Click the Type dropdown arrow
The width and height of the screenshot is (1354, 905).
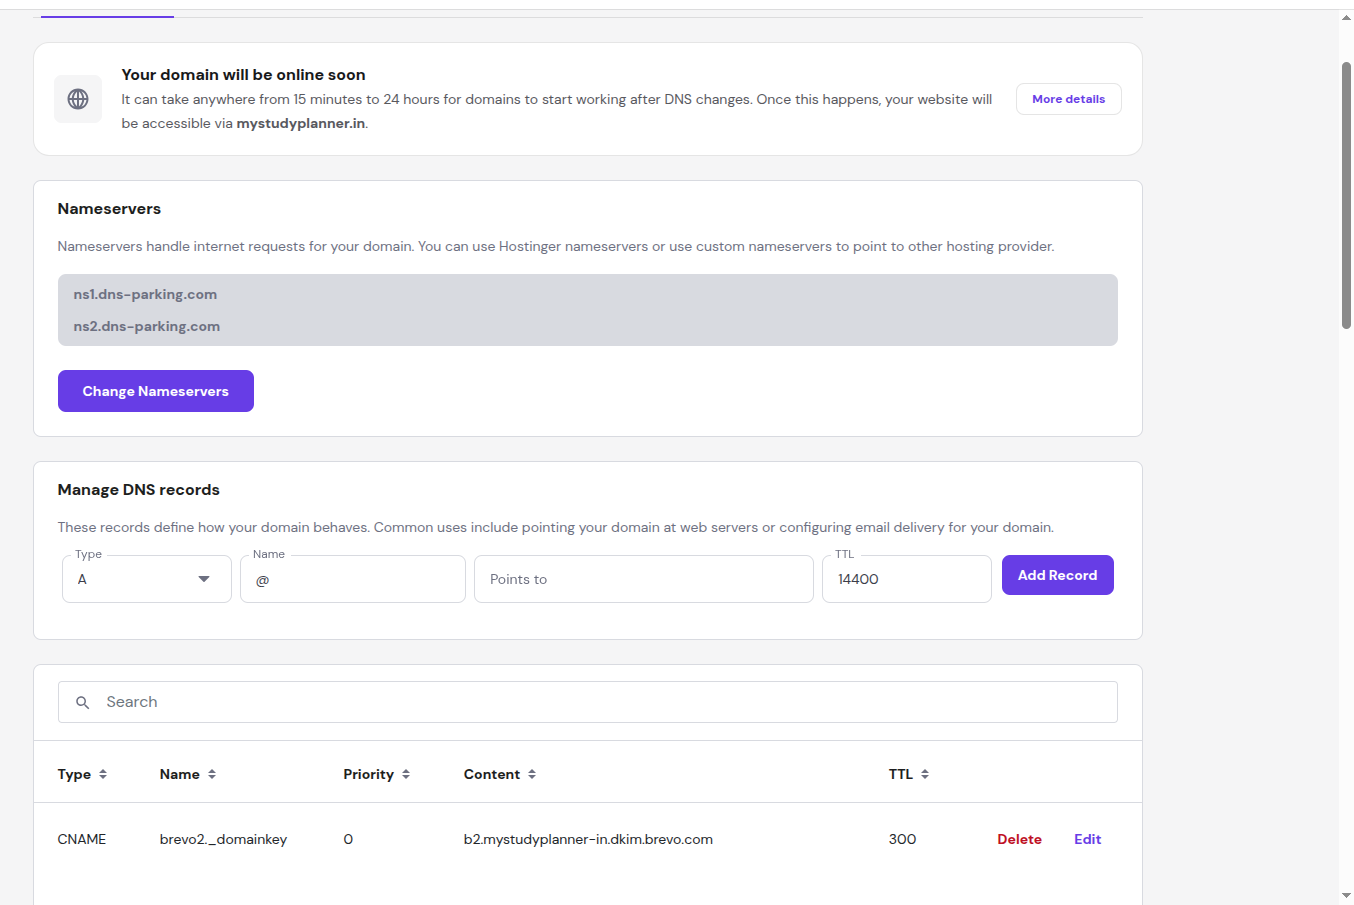(x=204, y=579)
